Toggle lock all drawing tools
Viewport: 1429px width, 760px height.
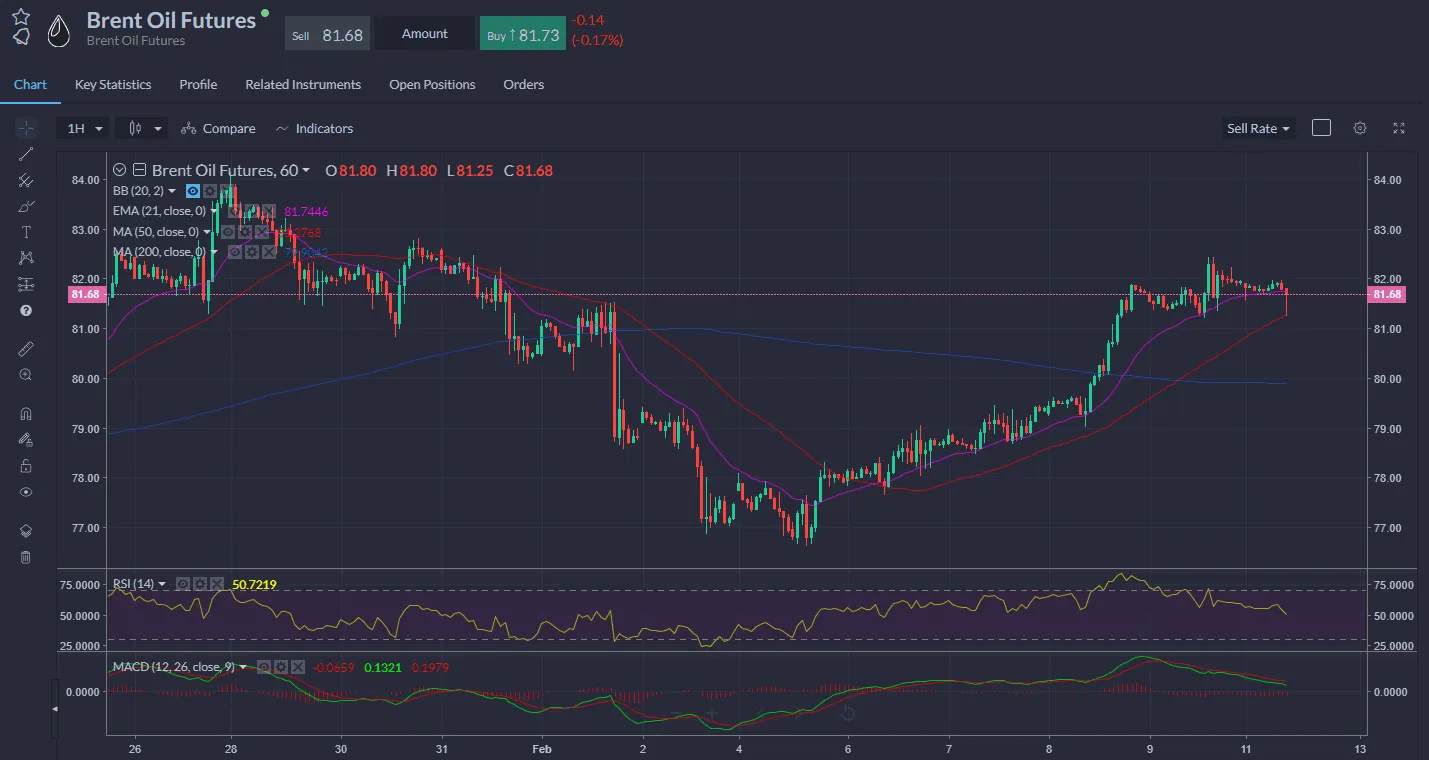[x=26, y=466]
